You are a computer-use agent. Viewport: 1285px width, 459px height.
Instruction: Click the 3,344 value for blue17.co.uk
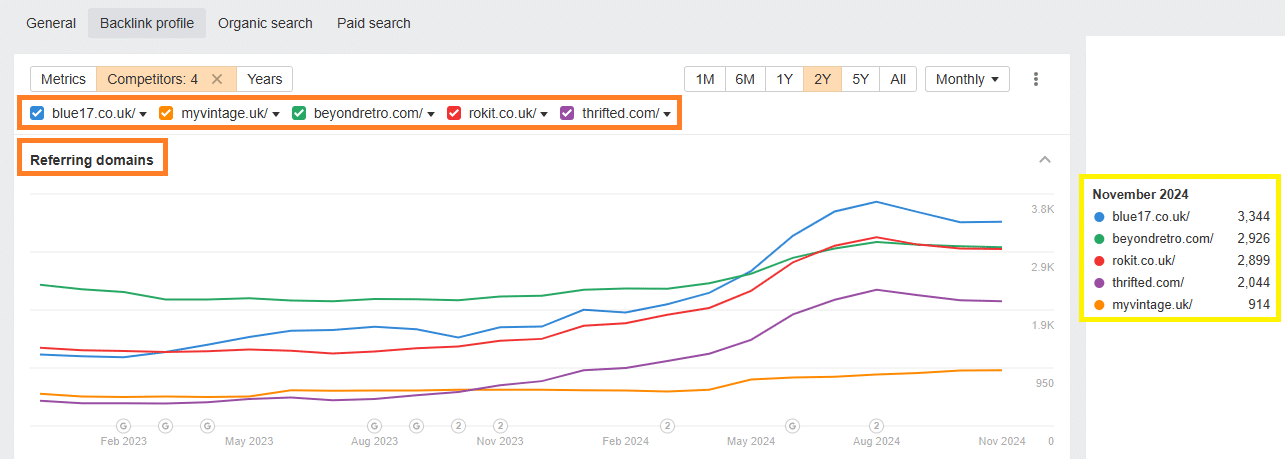(x=1253, y=216)
